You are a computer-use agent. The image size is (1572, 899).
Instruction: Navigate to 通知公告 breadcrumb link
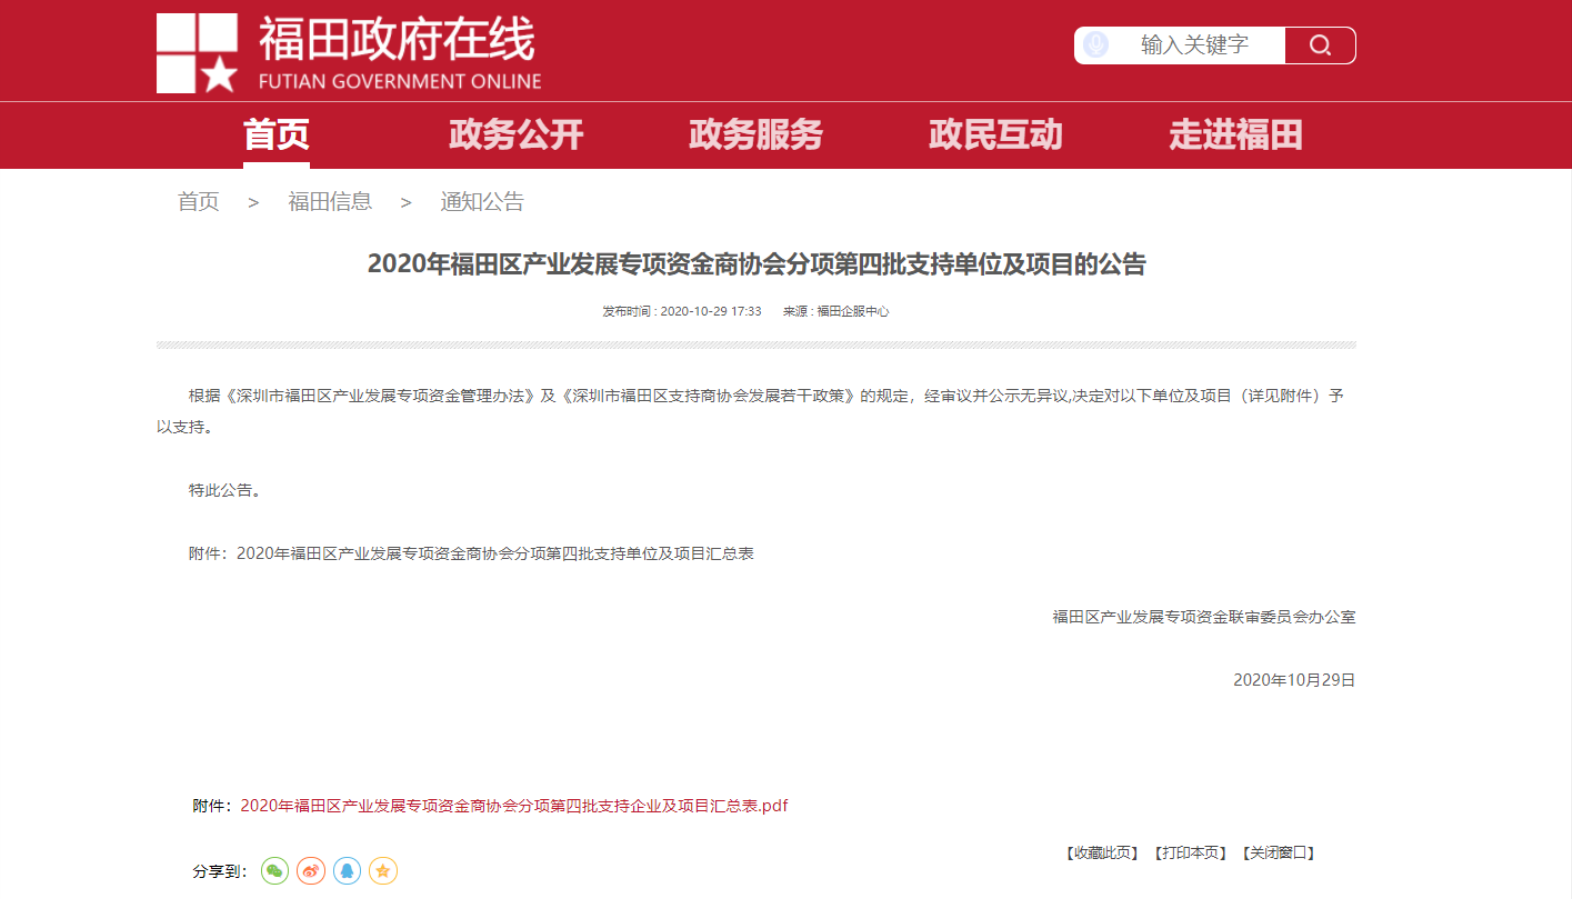point(482,202)
